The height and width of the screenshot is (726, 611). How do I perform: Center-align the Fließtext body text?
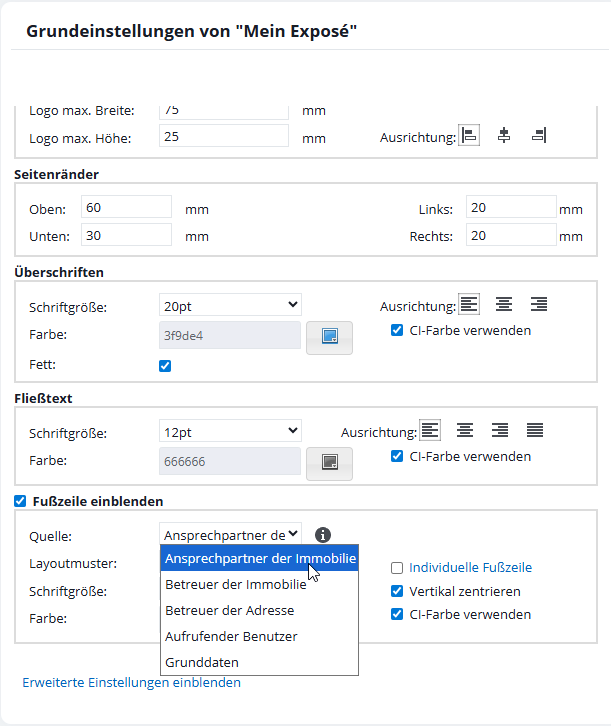click(x=465, y=431)
